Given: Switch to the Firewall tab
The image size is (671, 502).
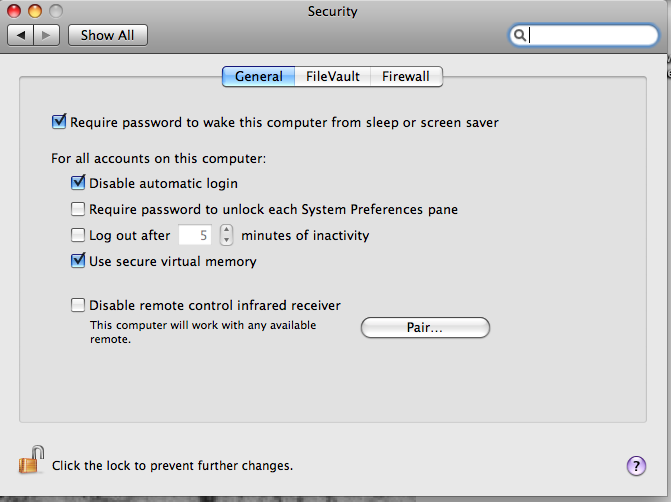Looking at the screenshot, I should (406, 77).
